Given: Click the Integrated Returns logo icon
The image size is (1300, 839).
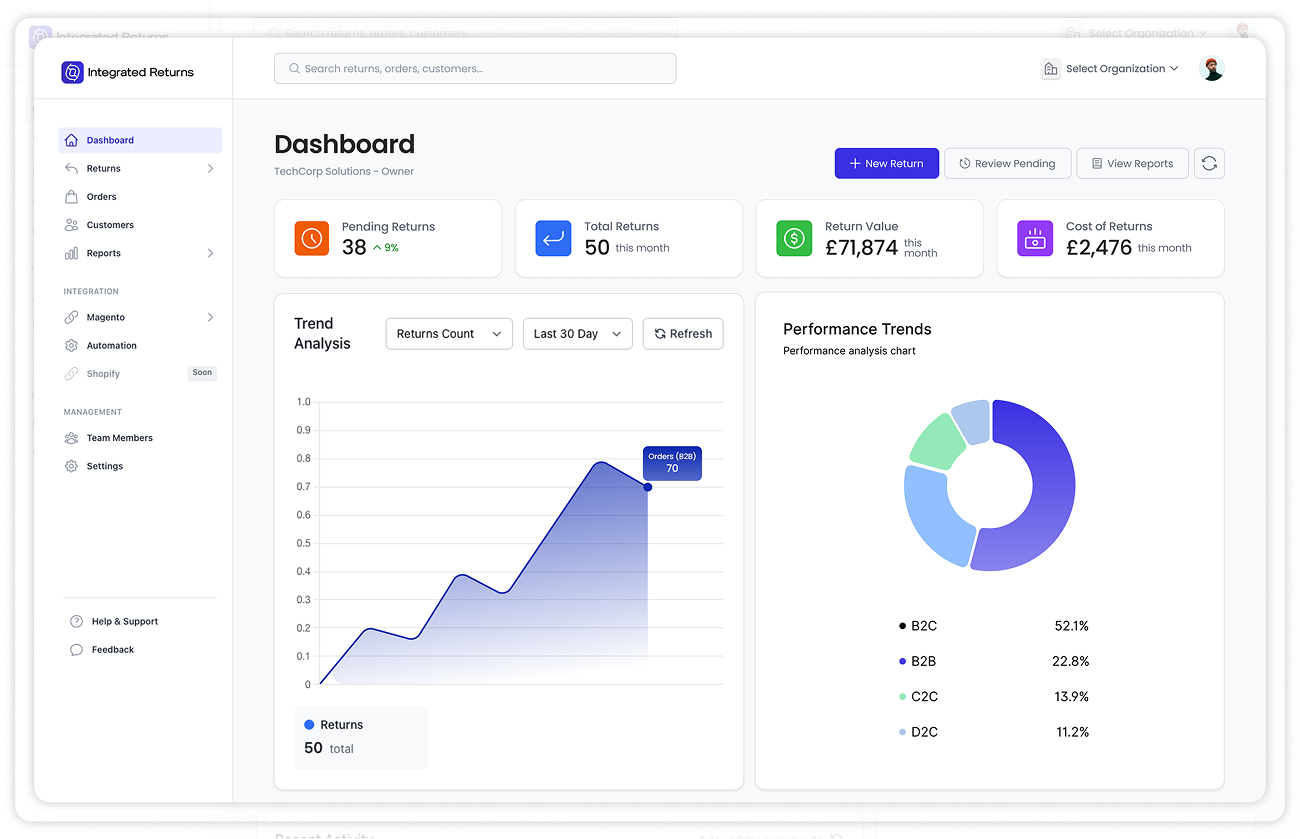Looking at the screenshot, I should [72, 72].
